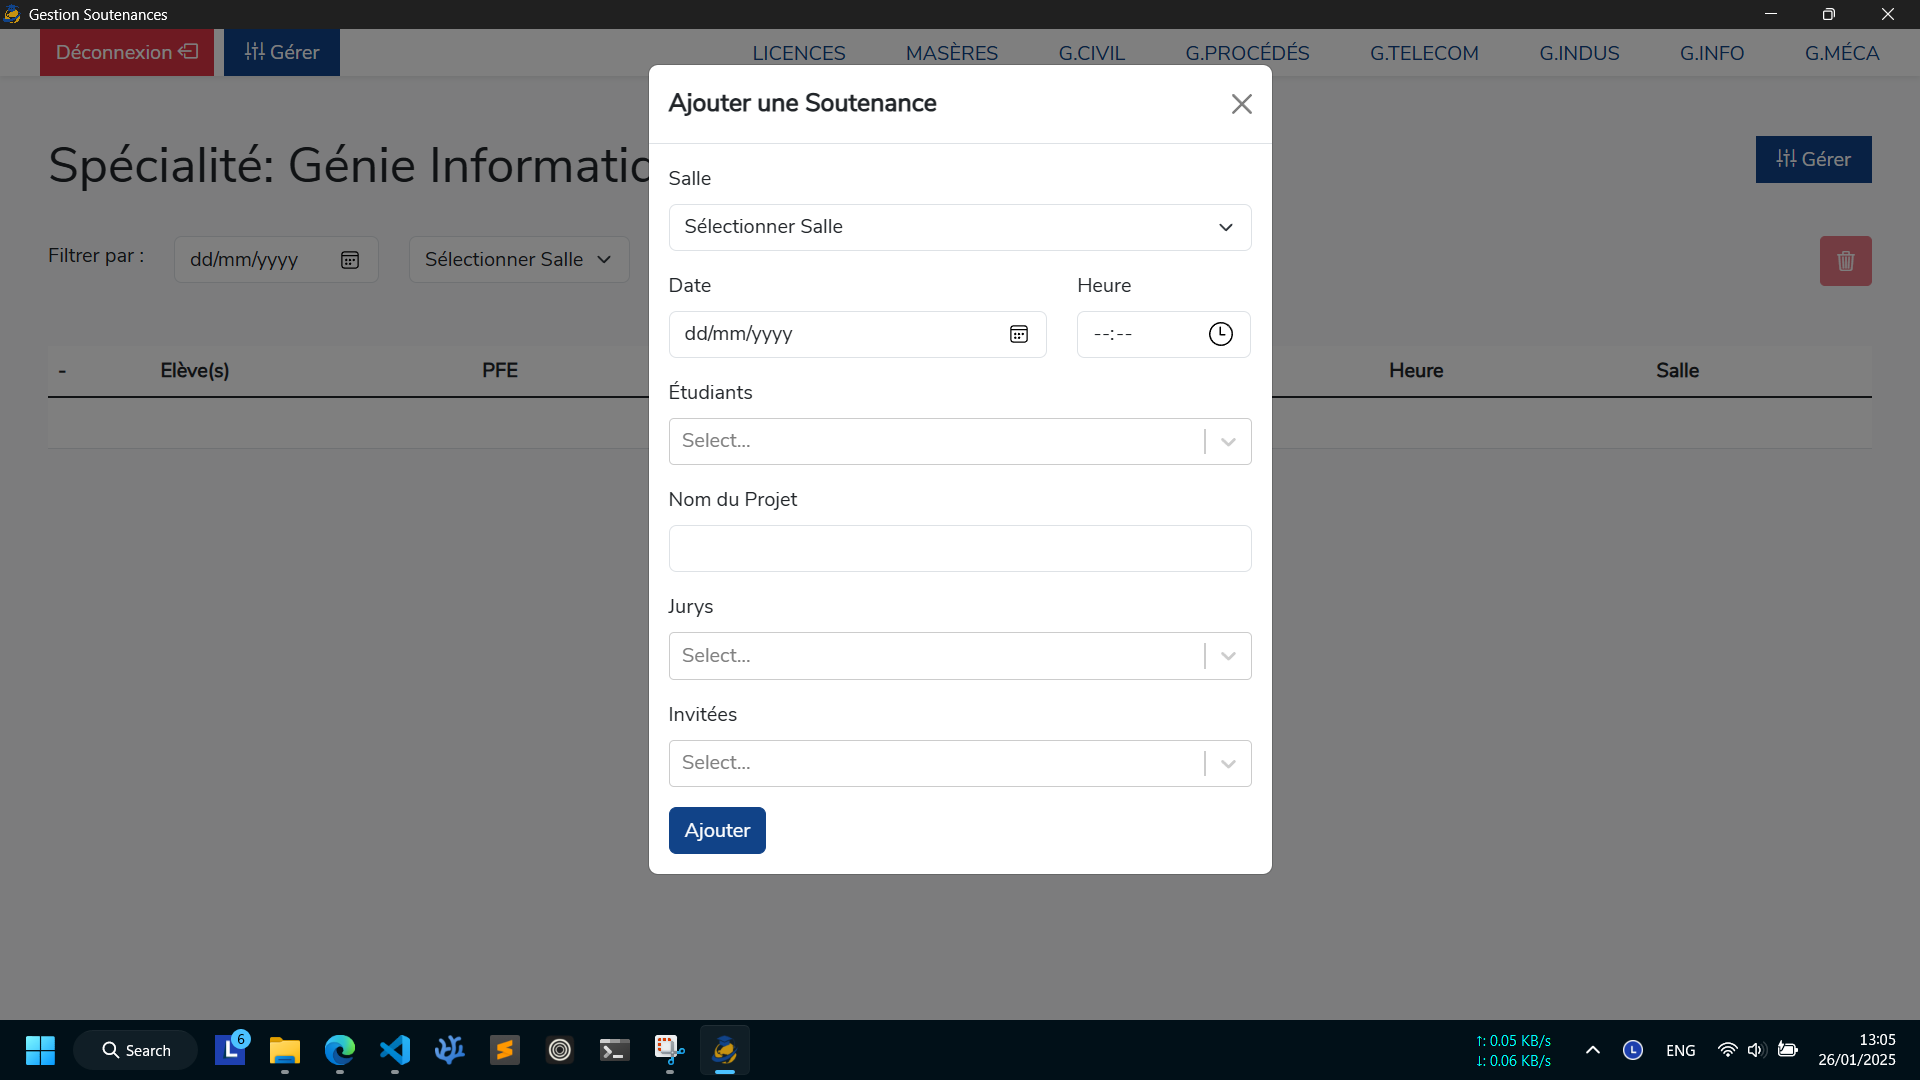Switch to the G.INDUS tab
The height and width of the screenshot is (1080, 1920).
(1579, 53)
